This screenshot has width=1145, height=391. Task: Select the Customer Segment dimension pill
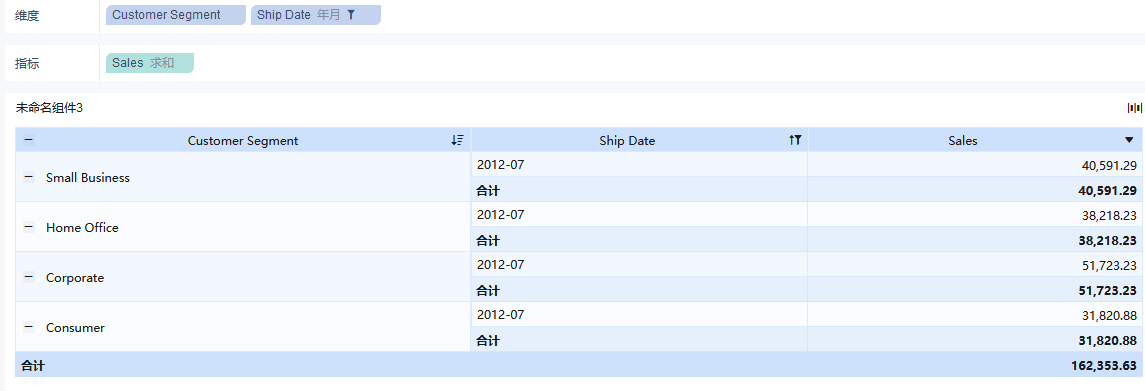[176, 15]
